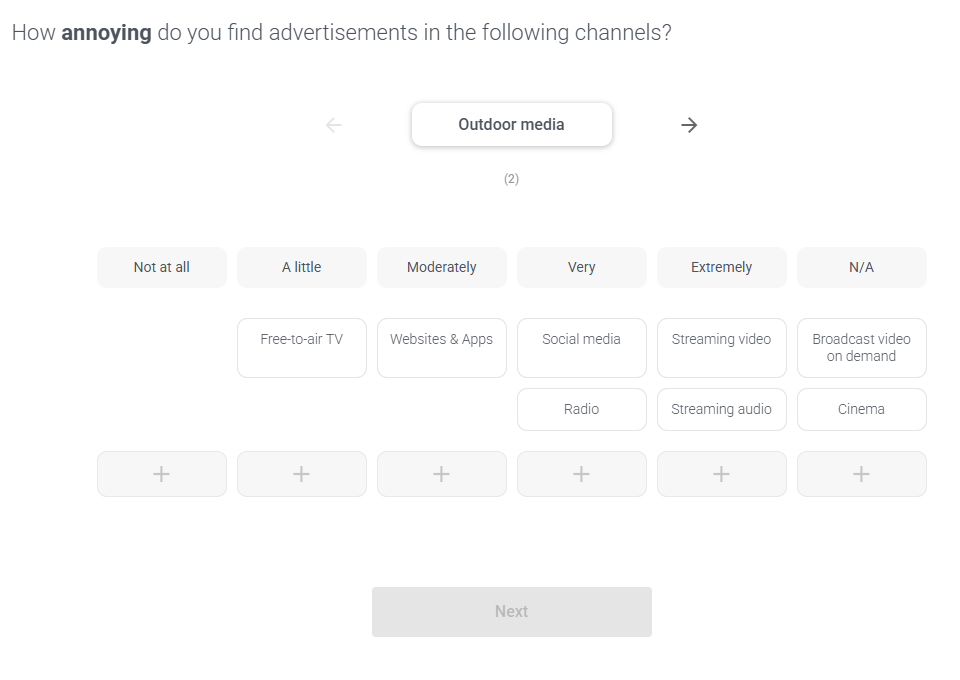Click plus under Not at all column

(162, 474)
